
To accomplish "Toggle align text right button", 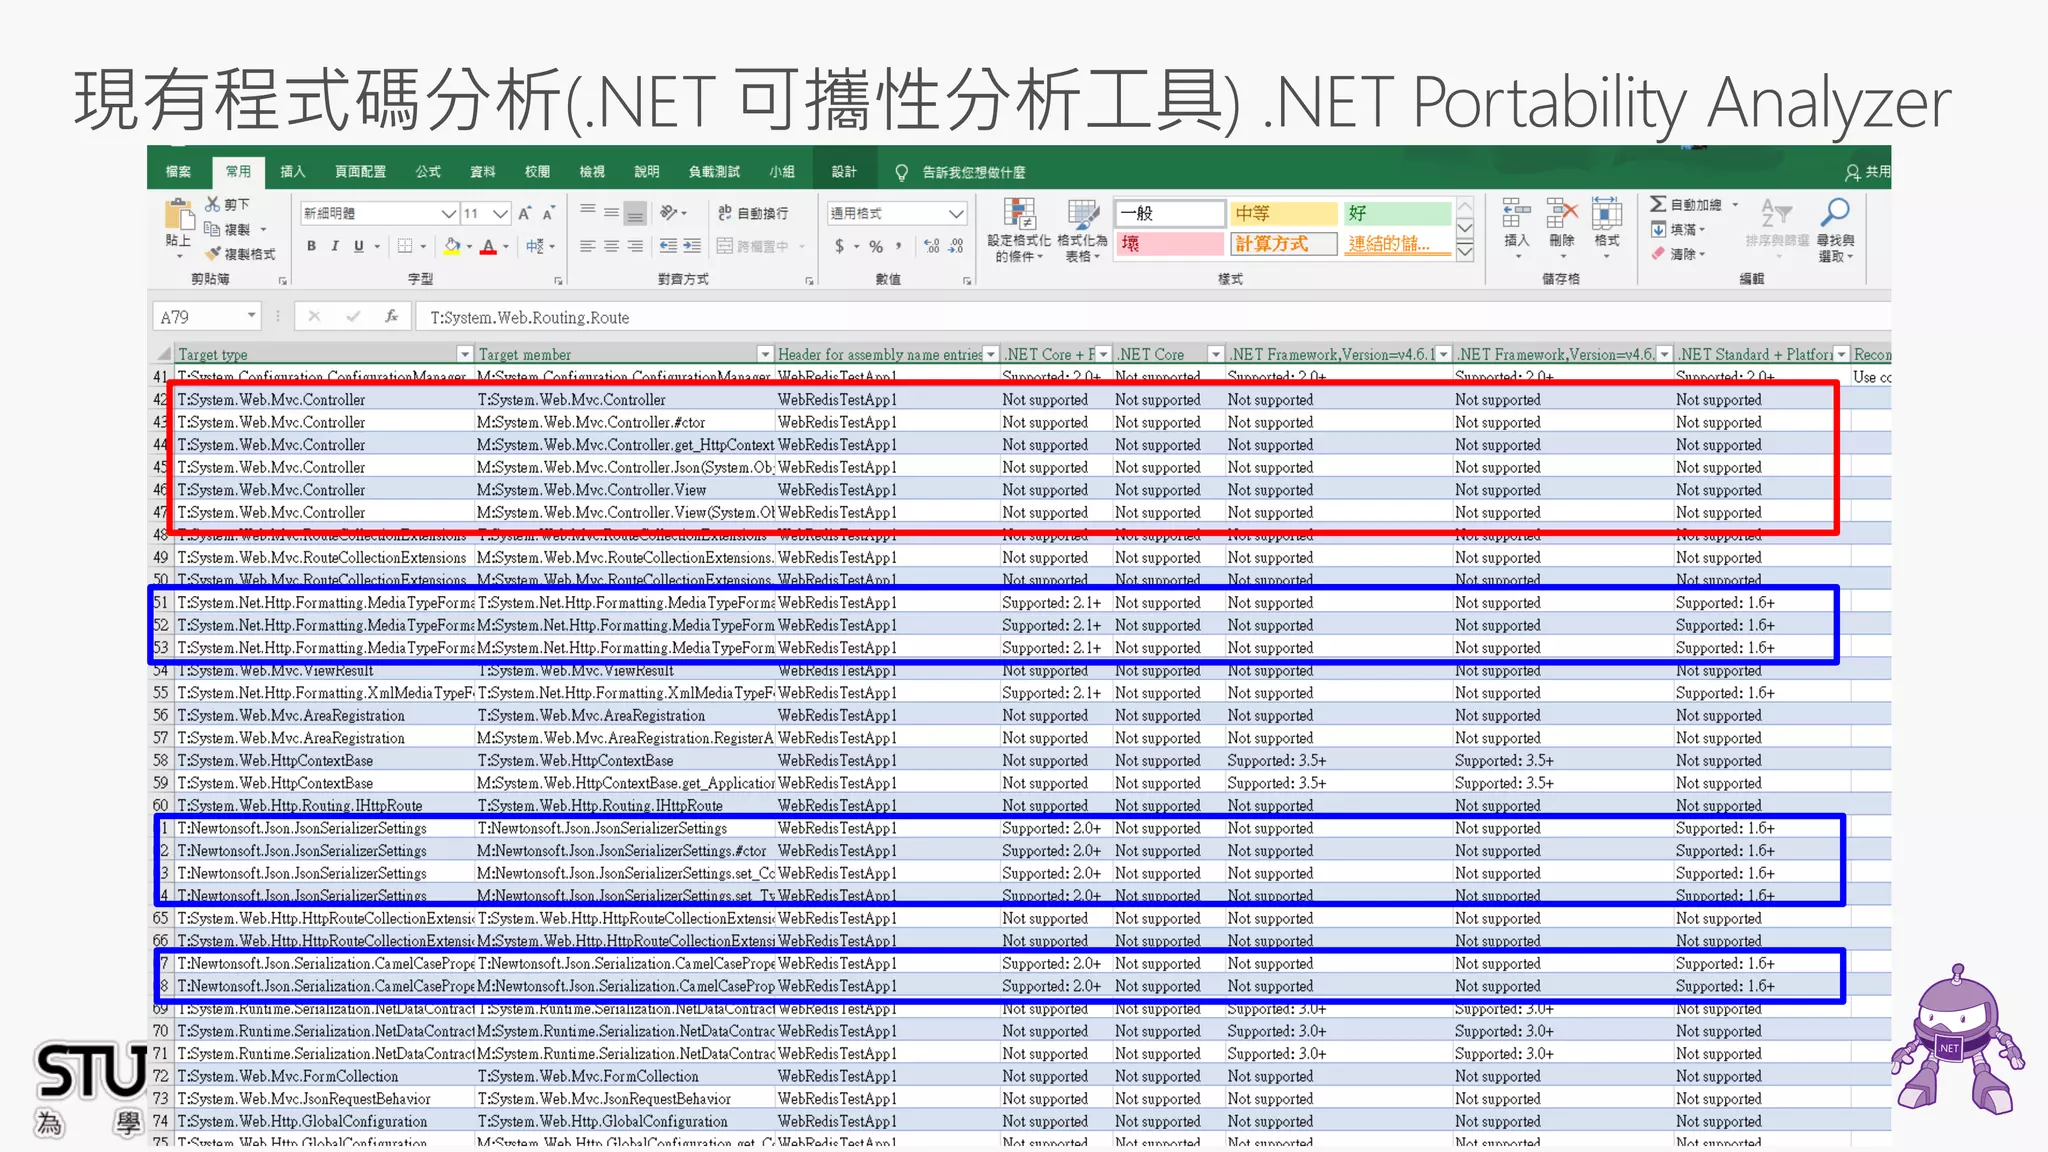I will (x=635, y=246).
